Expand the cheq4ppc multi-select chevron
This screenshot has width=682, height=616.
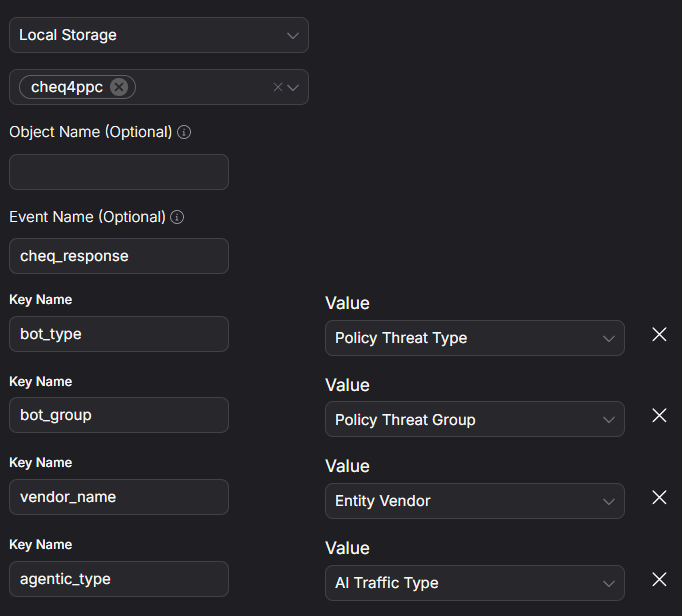[x=293, y=87]
